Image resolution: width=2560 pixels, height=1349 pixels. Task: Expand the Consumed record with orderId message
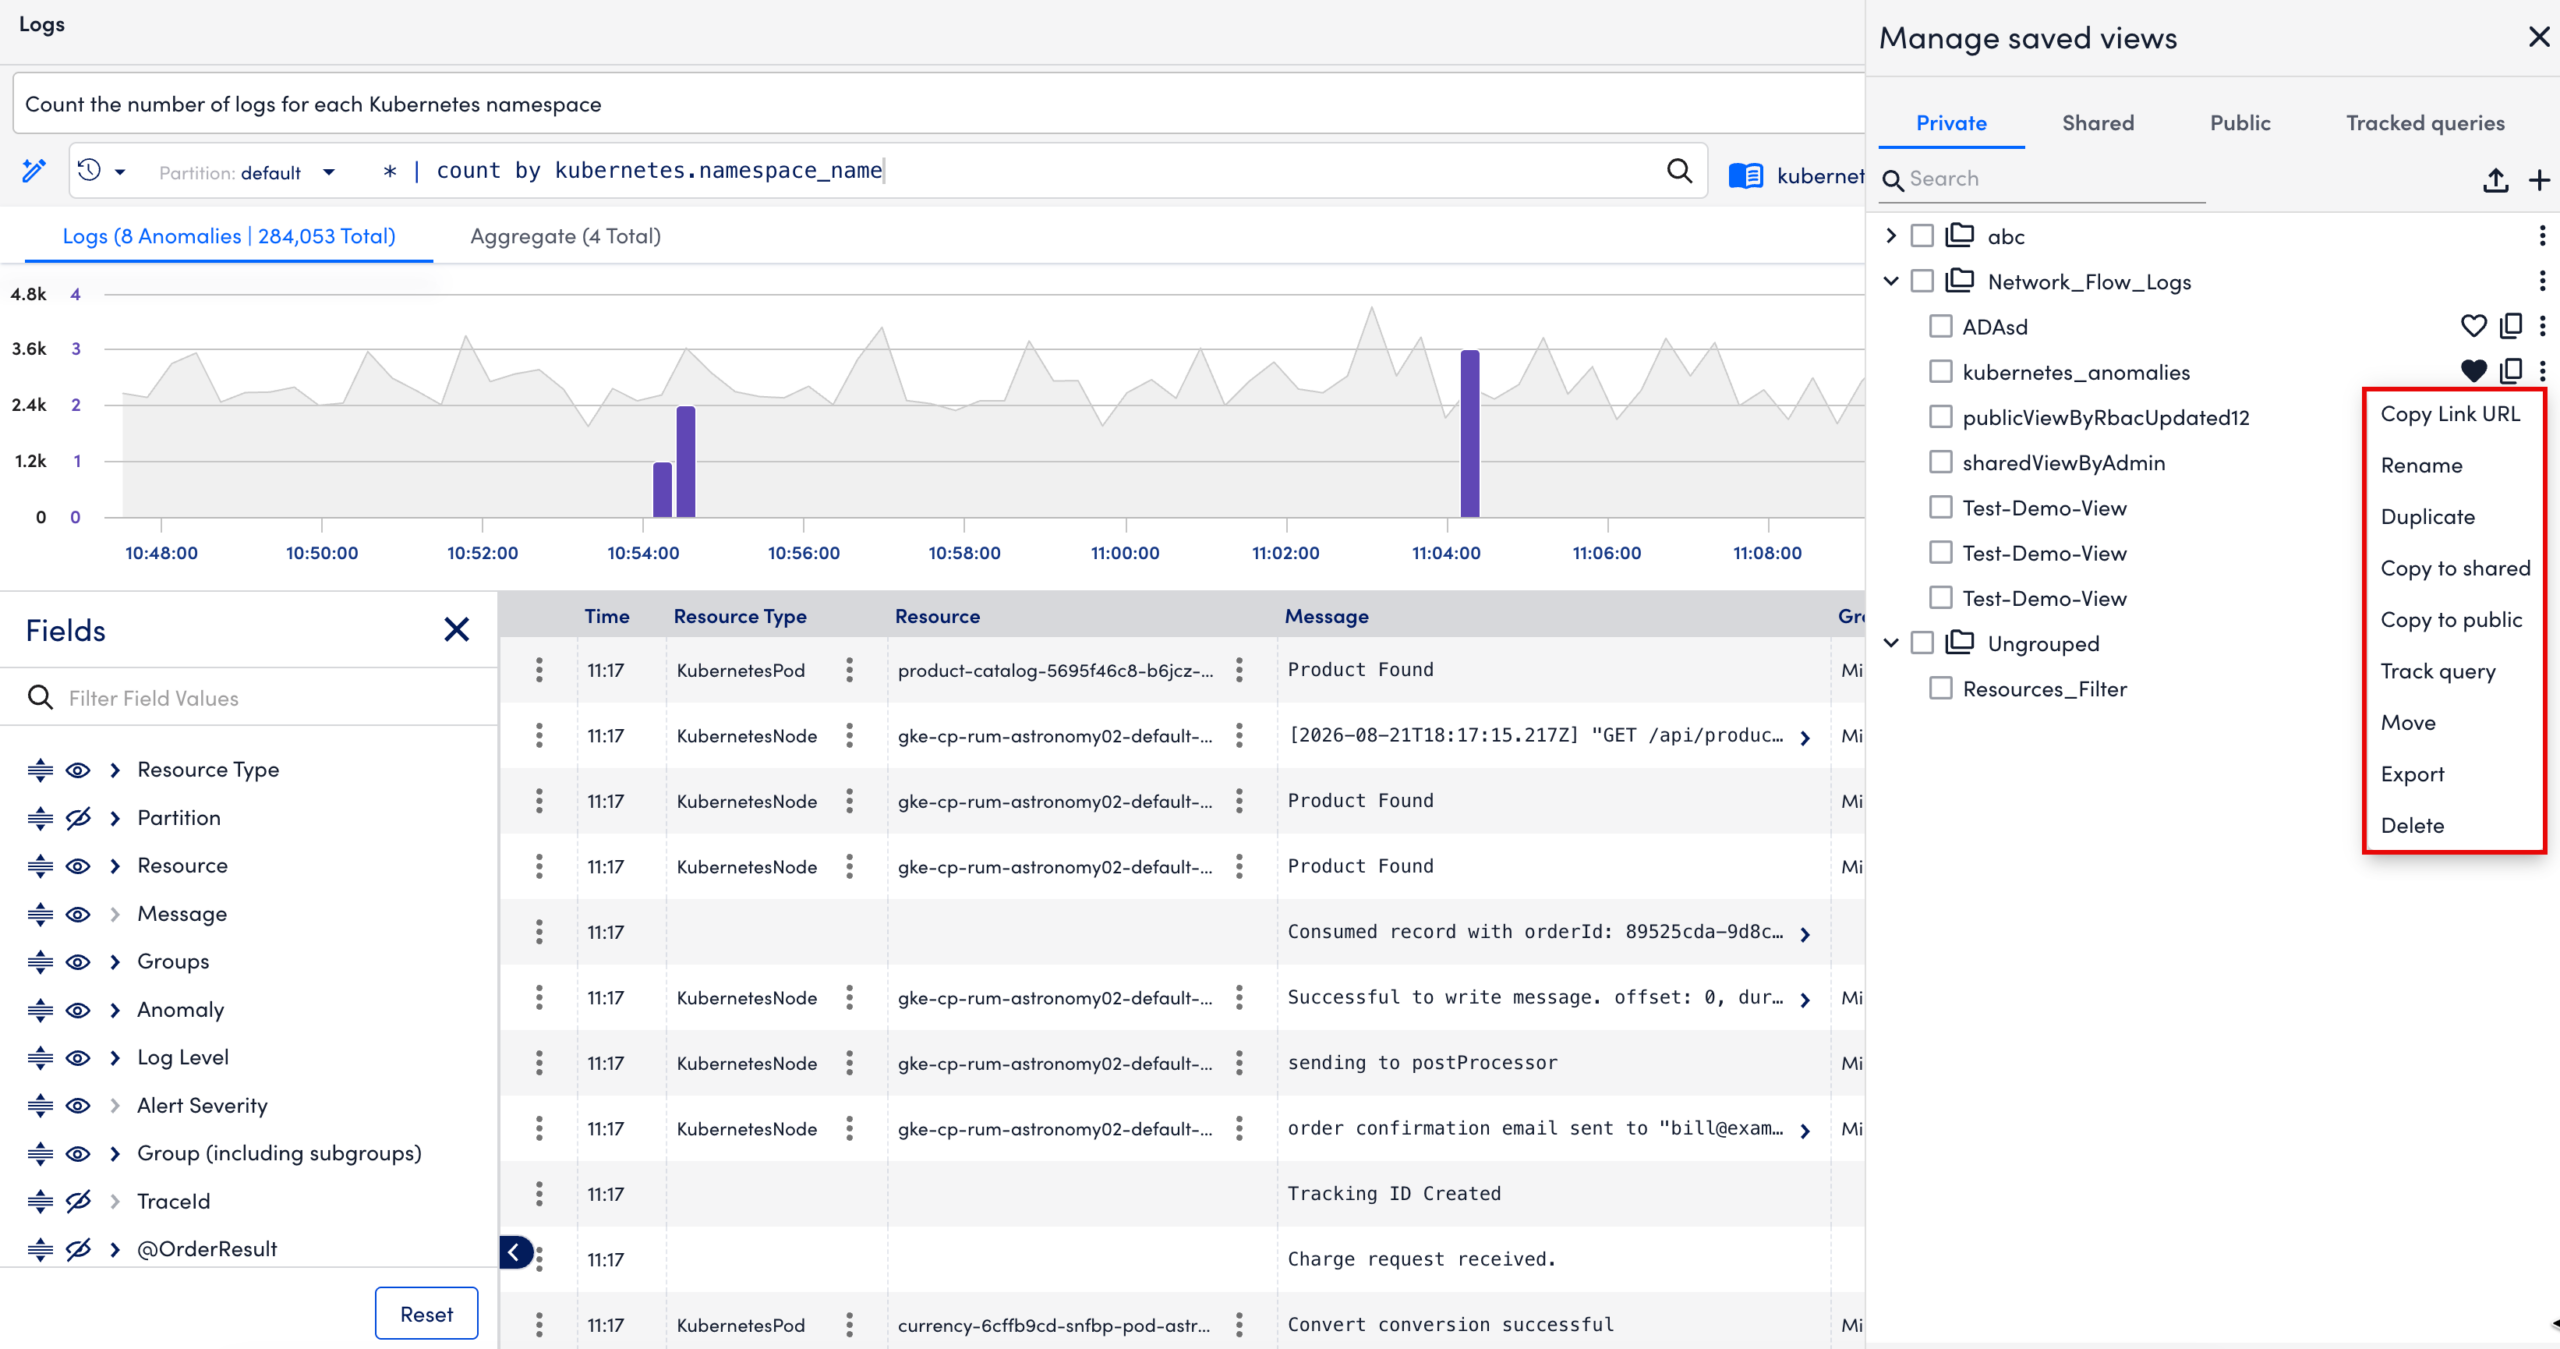tap(1805, 934)
